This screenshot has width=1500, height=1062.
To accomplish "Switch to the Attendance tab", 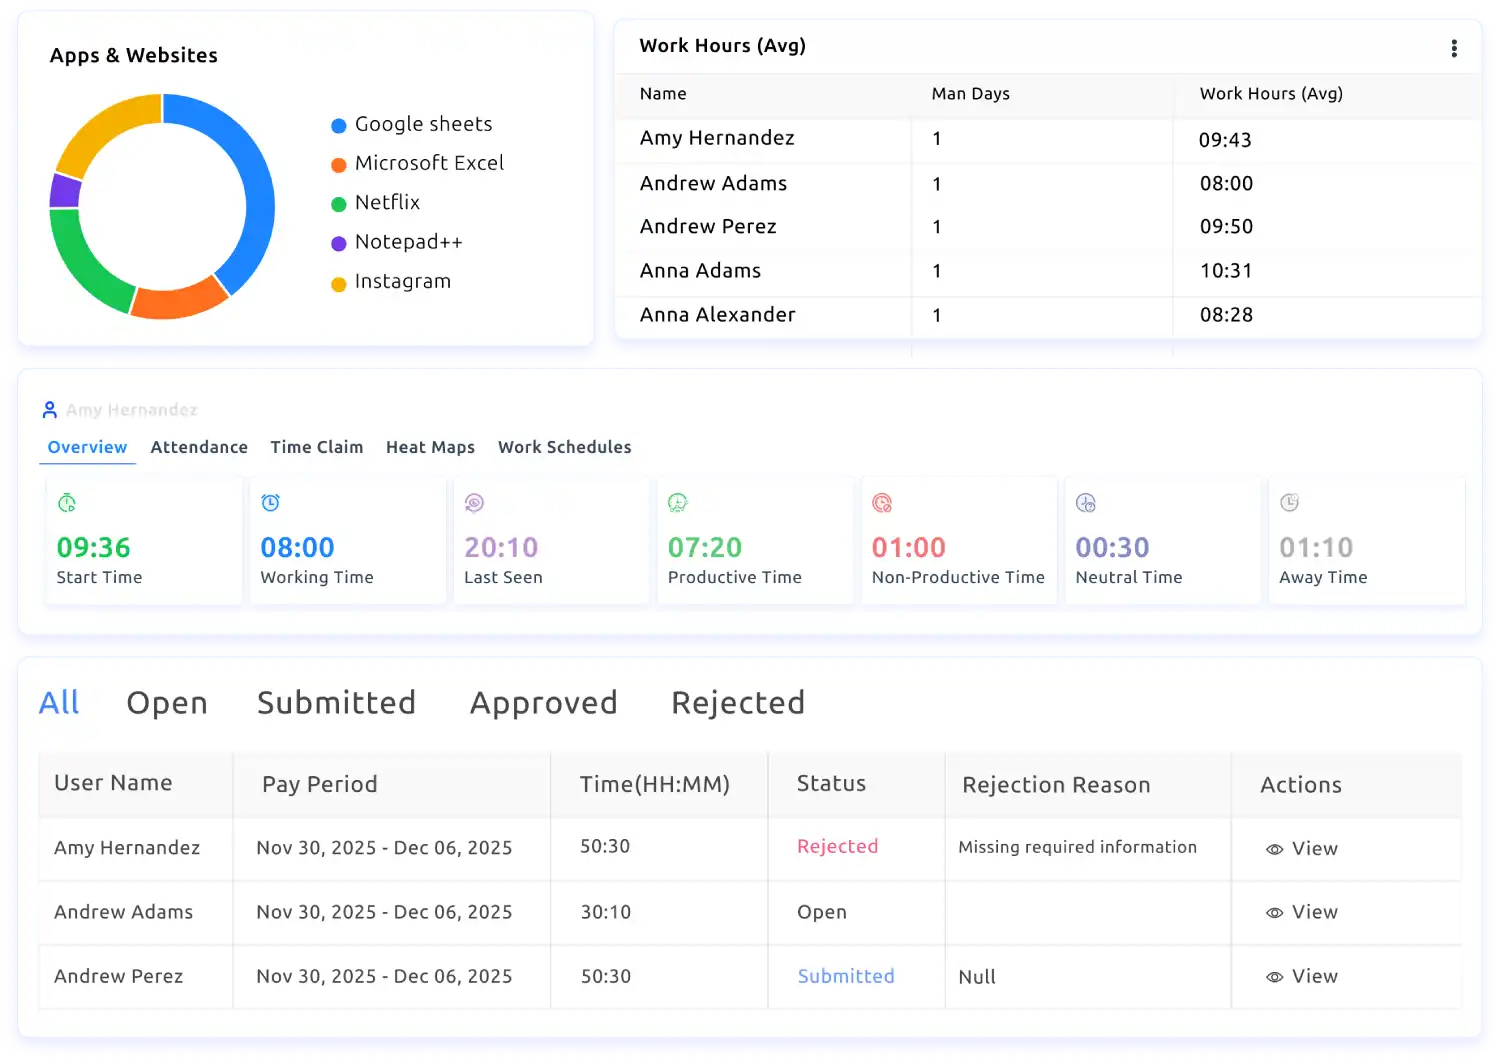I will (199, 447).
